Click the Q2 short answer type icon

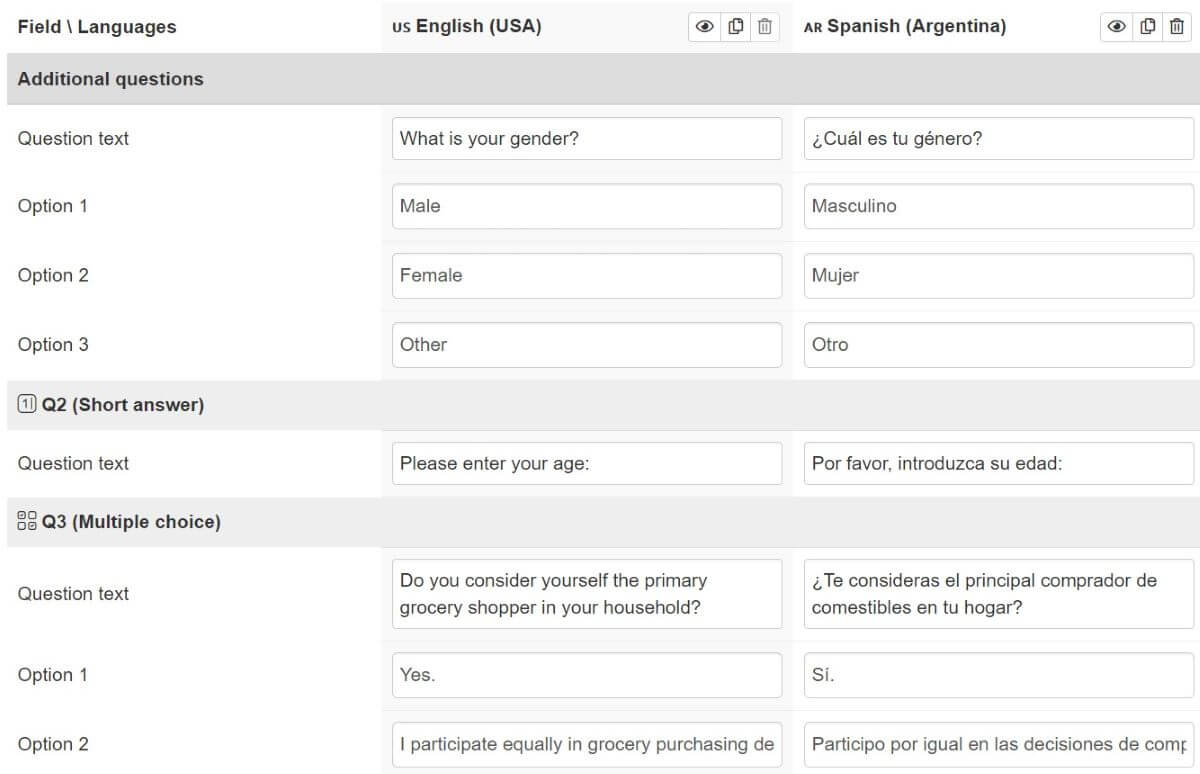(x=27, y=405)
